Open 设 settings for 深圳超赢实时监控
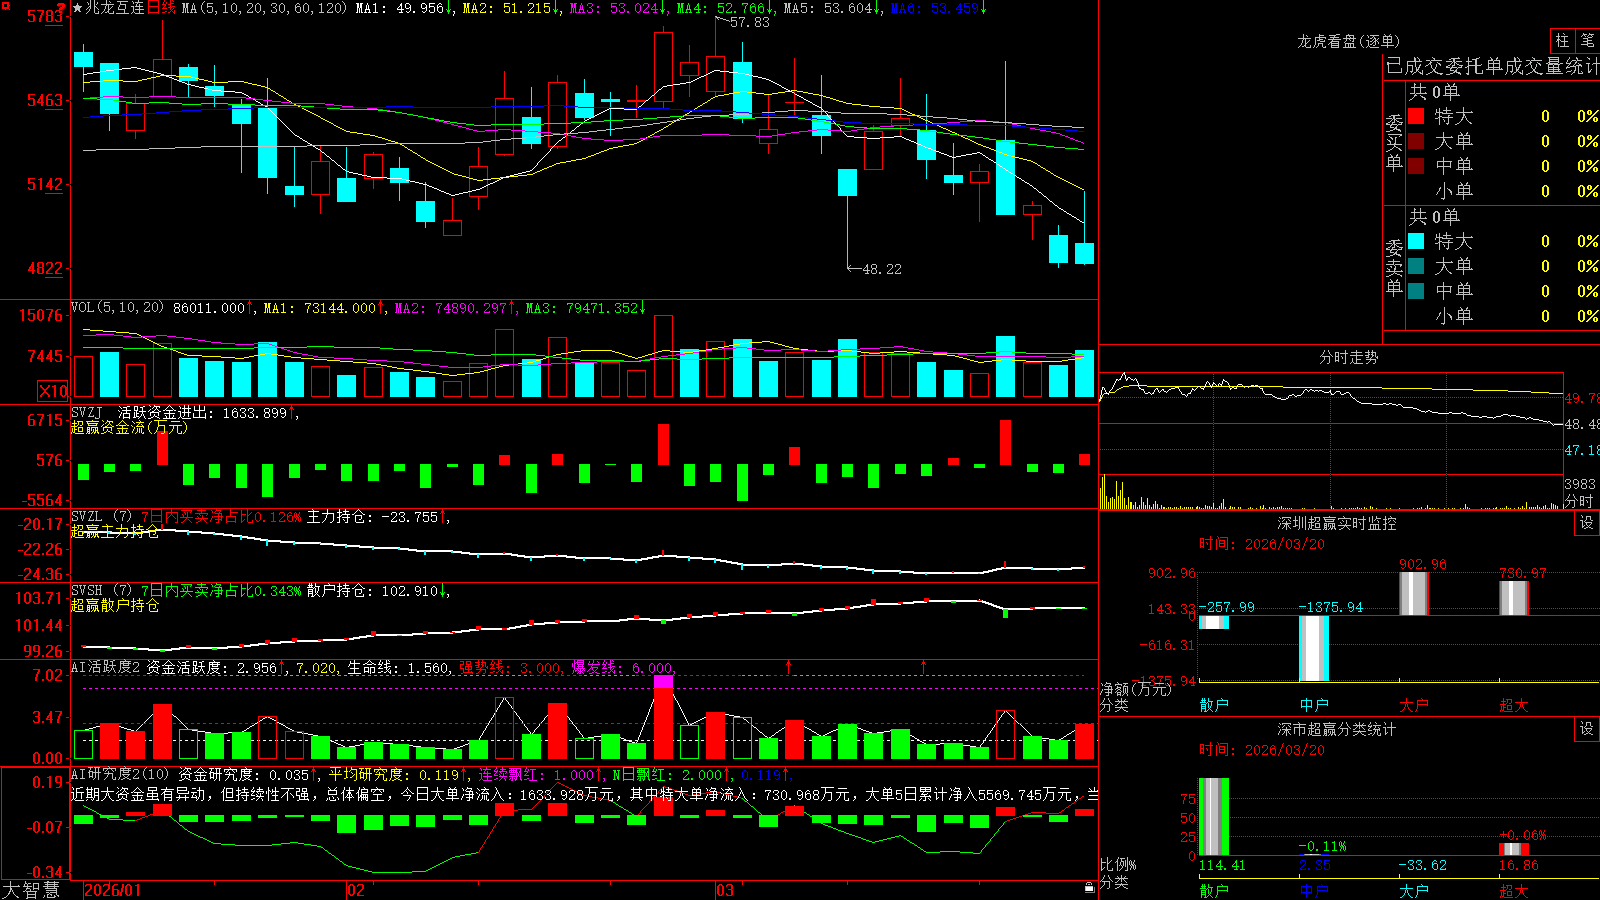Viewport: 1600px width, 900px height. 1587,523
